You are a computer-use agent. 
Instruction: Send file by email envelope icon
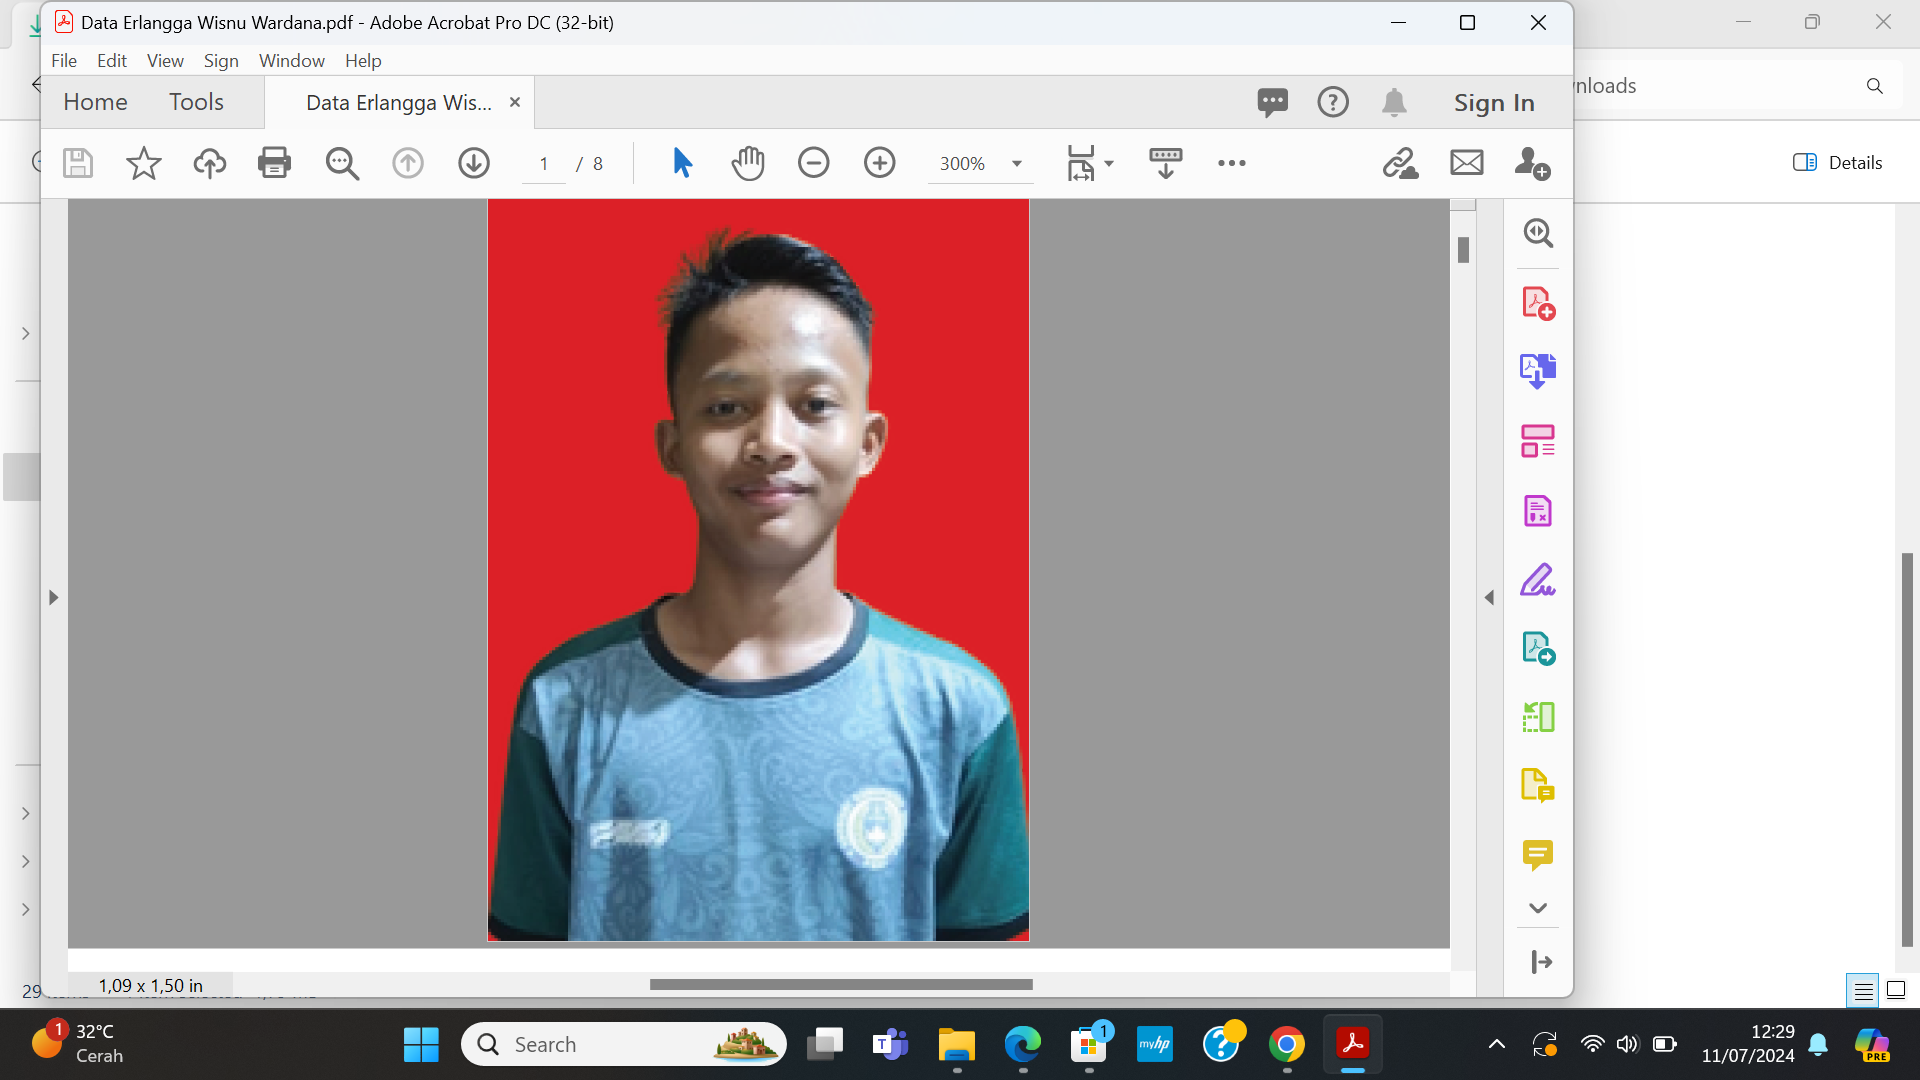click(1466, 163)
